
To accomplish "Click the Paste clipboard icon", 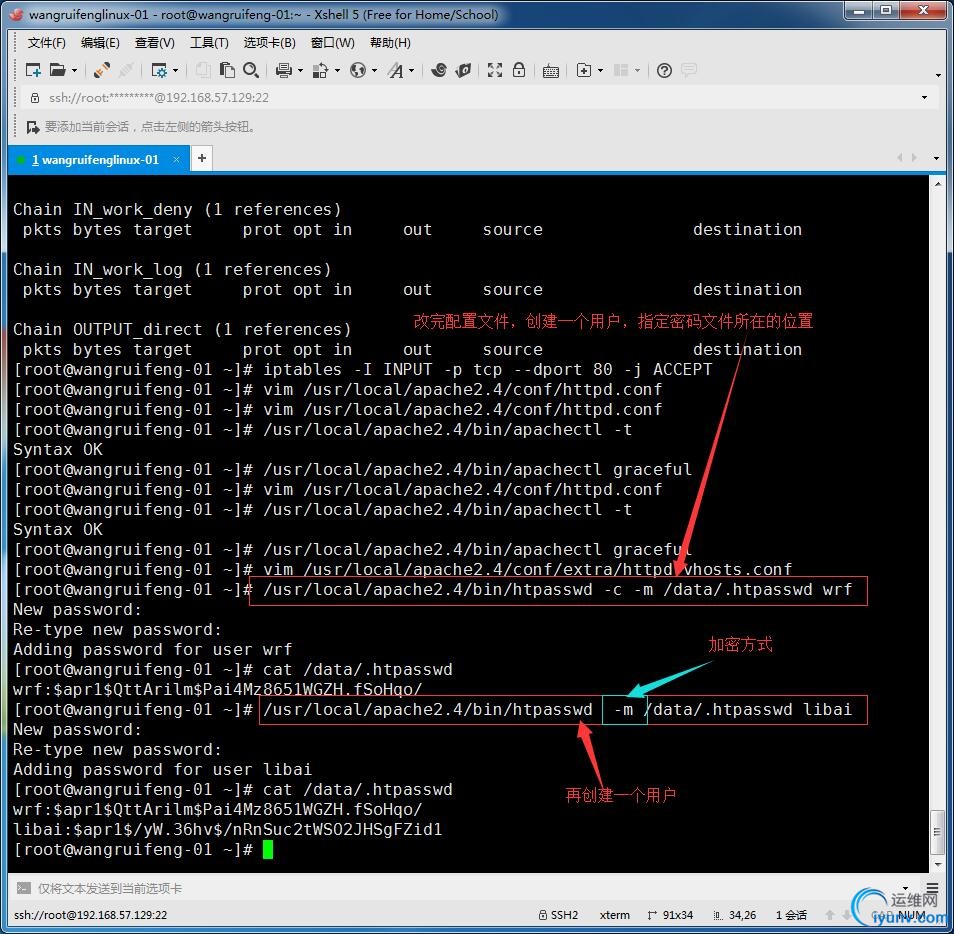I will click(x=226, y=71).
